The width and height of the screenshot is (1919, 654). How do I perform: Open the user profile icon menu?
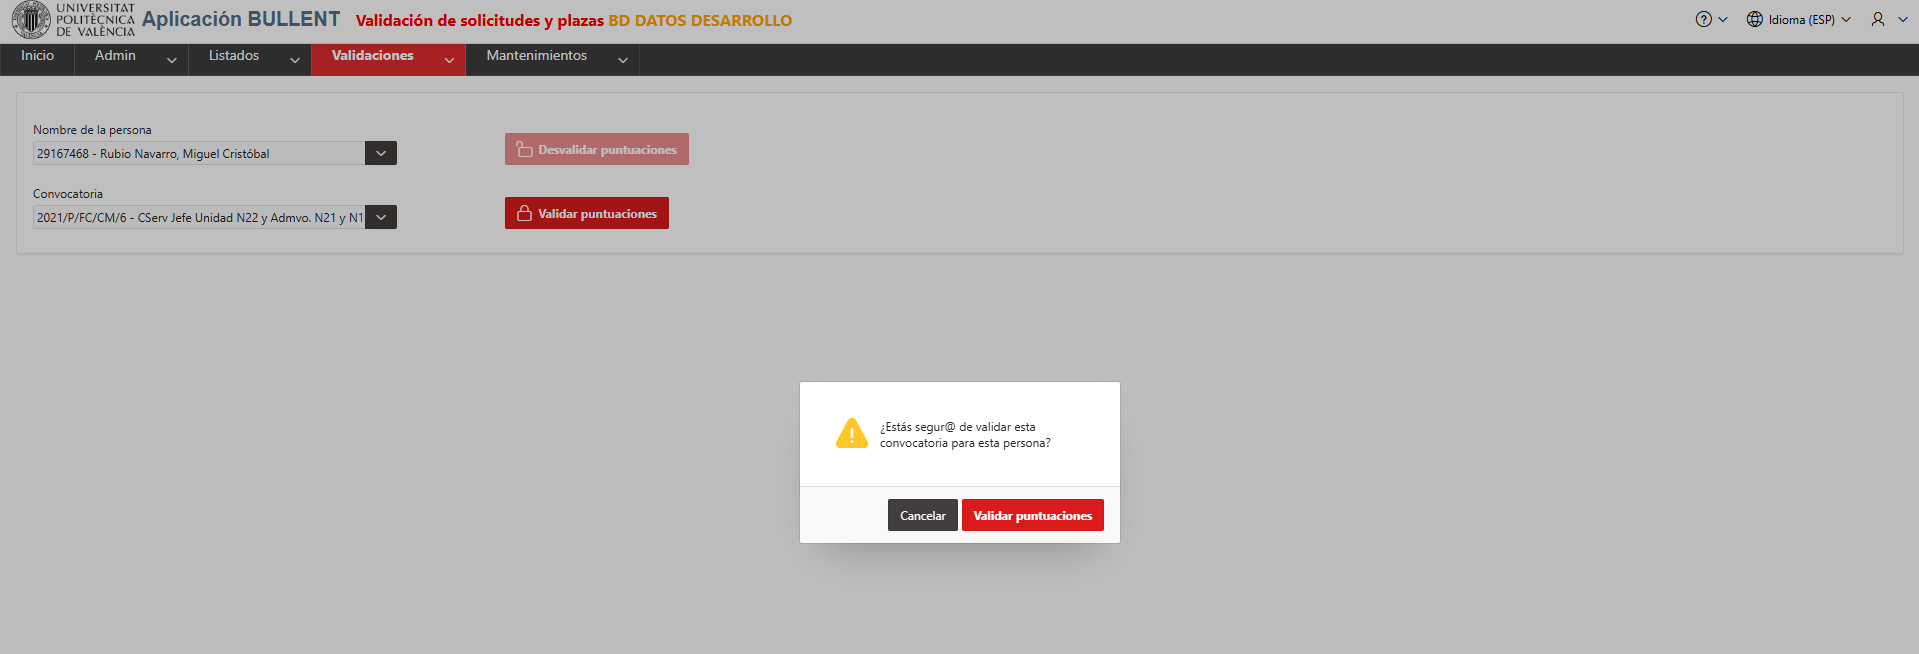coord(1878,20)
